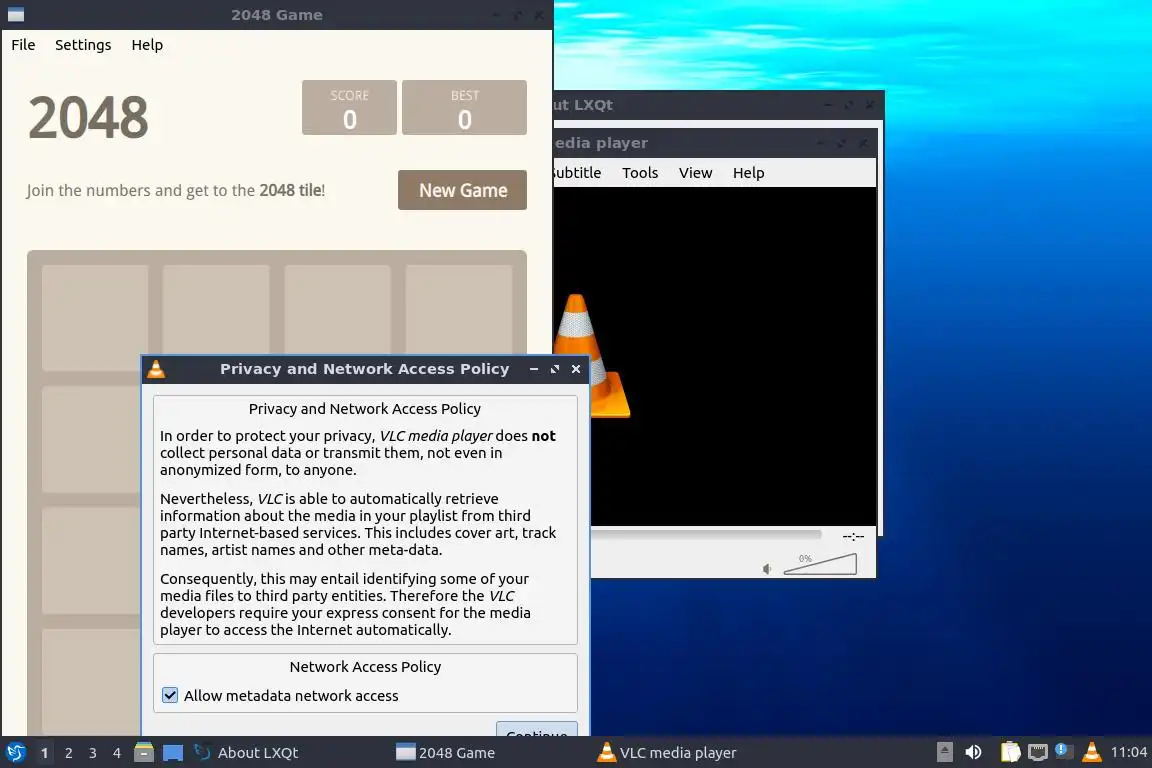
Task: Switch to About LXQt in taskbar
Action: pyautogui.click(x=246, y=753)
